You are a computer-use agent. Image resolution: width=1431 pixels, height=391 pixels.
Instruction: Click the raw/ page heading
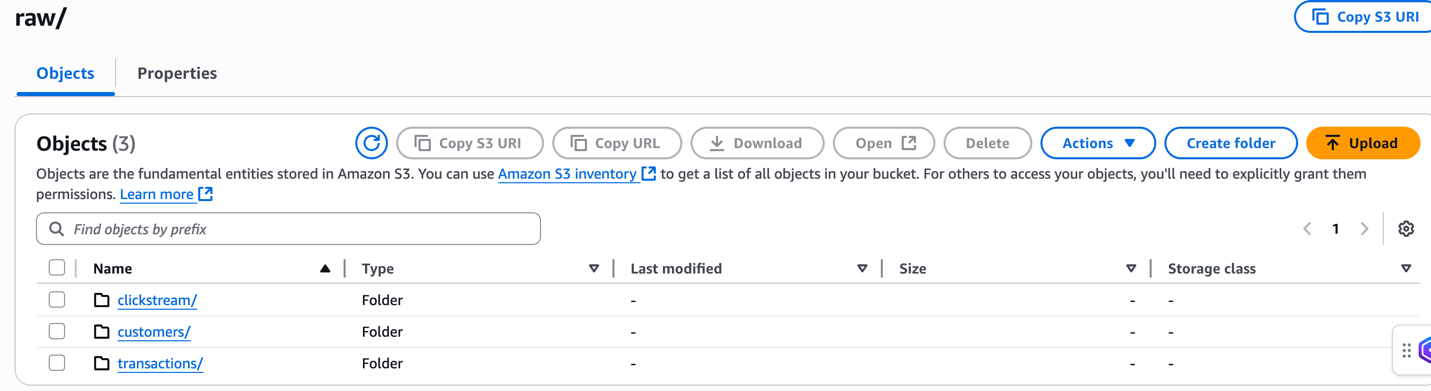pyautogui.click(x=41, y=17)
